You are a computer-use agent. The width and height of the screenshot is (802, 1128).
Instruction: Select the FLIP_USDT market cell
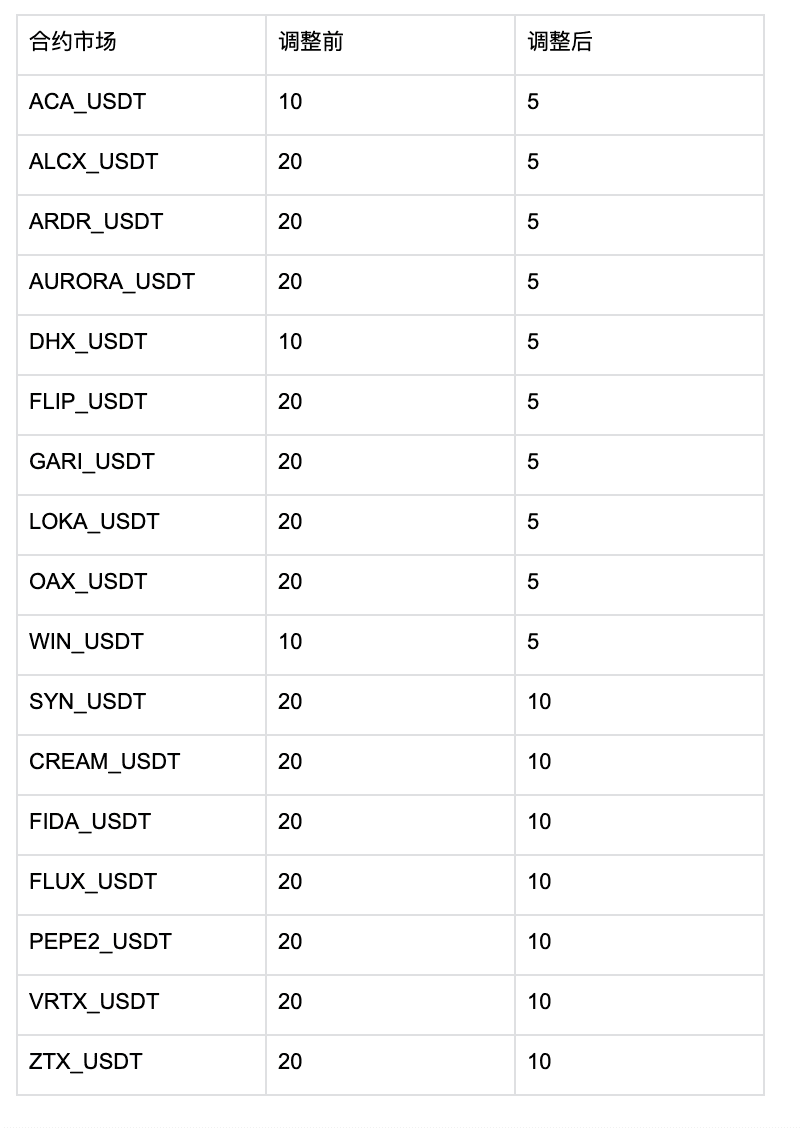88,402
